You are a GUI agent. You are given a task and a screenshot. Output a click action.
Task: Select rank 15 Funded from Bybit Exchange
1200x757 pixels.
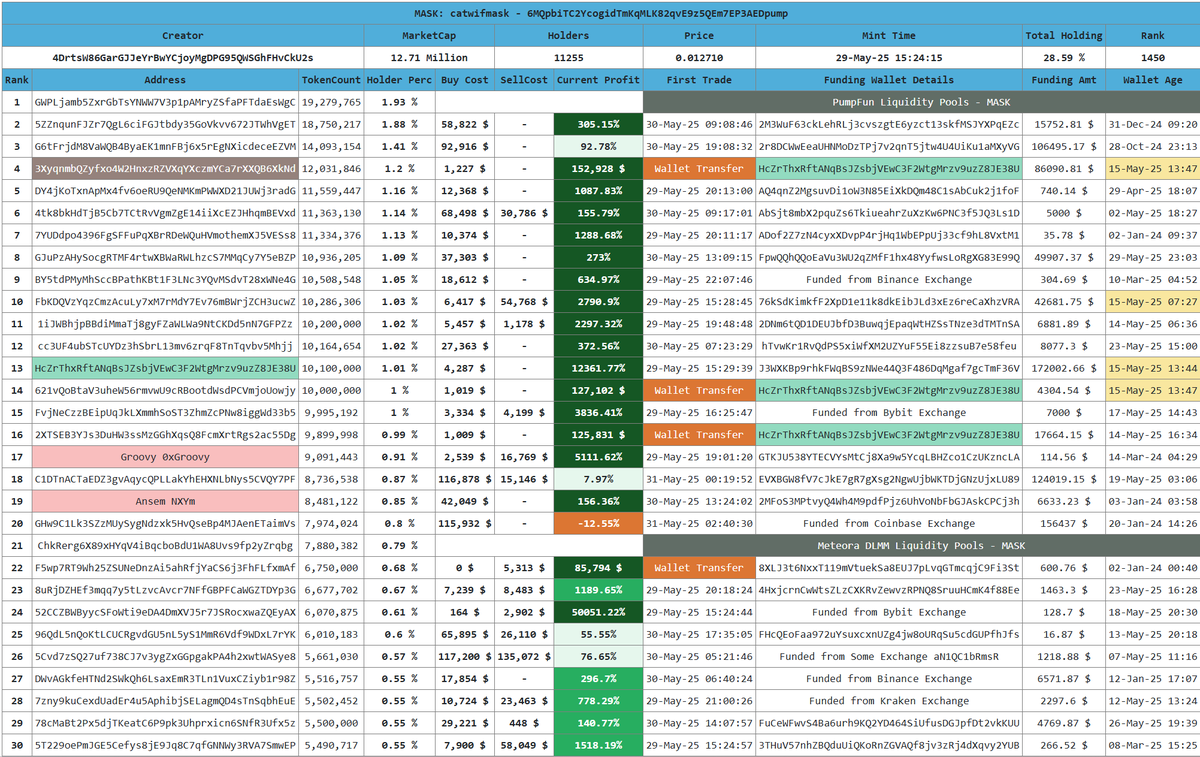point(888,412)
